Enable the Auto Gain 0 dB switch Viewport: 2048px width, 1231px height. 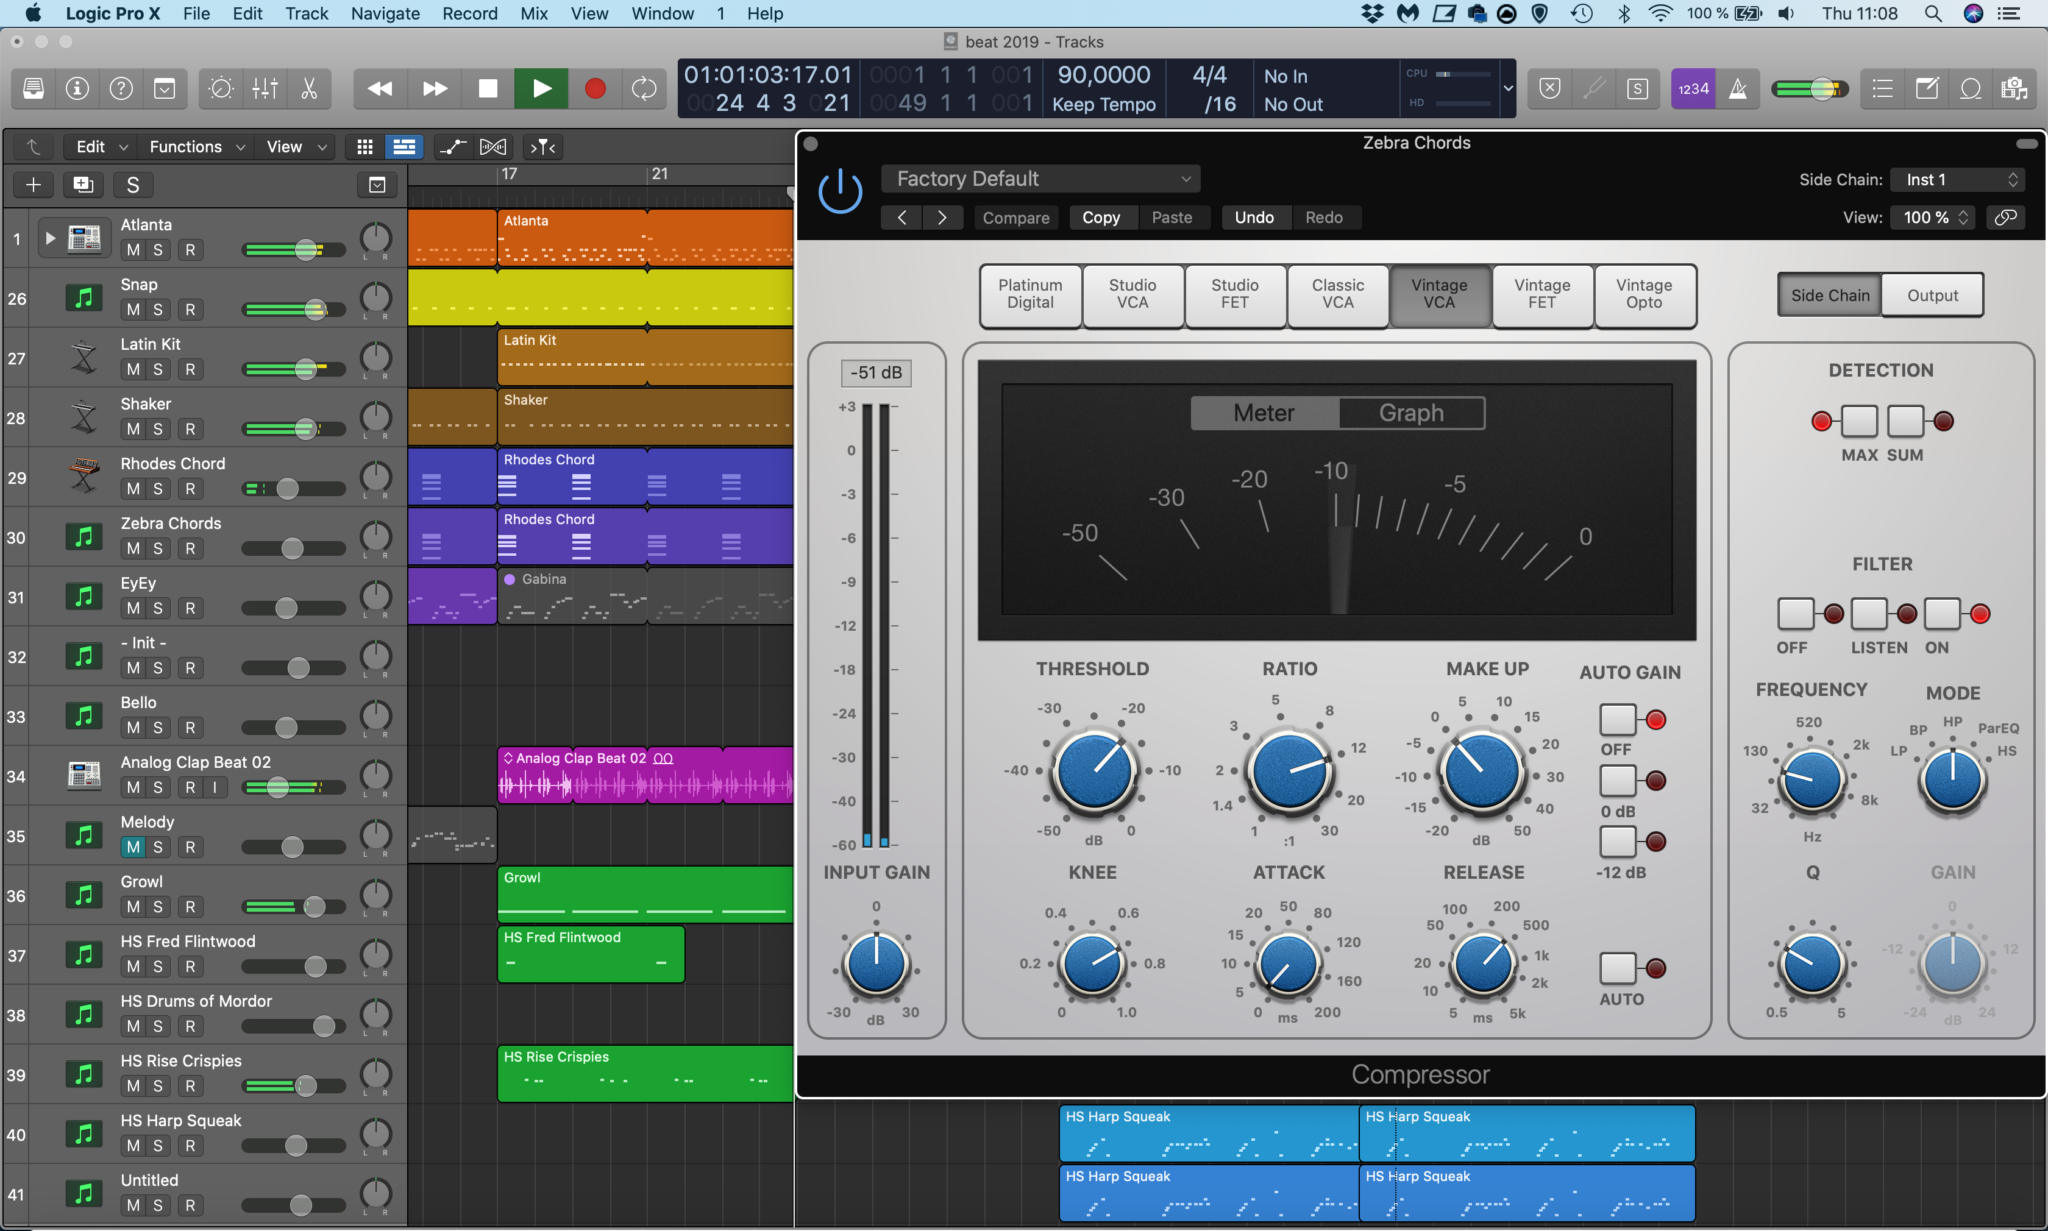click(x=1618, y=780)
